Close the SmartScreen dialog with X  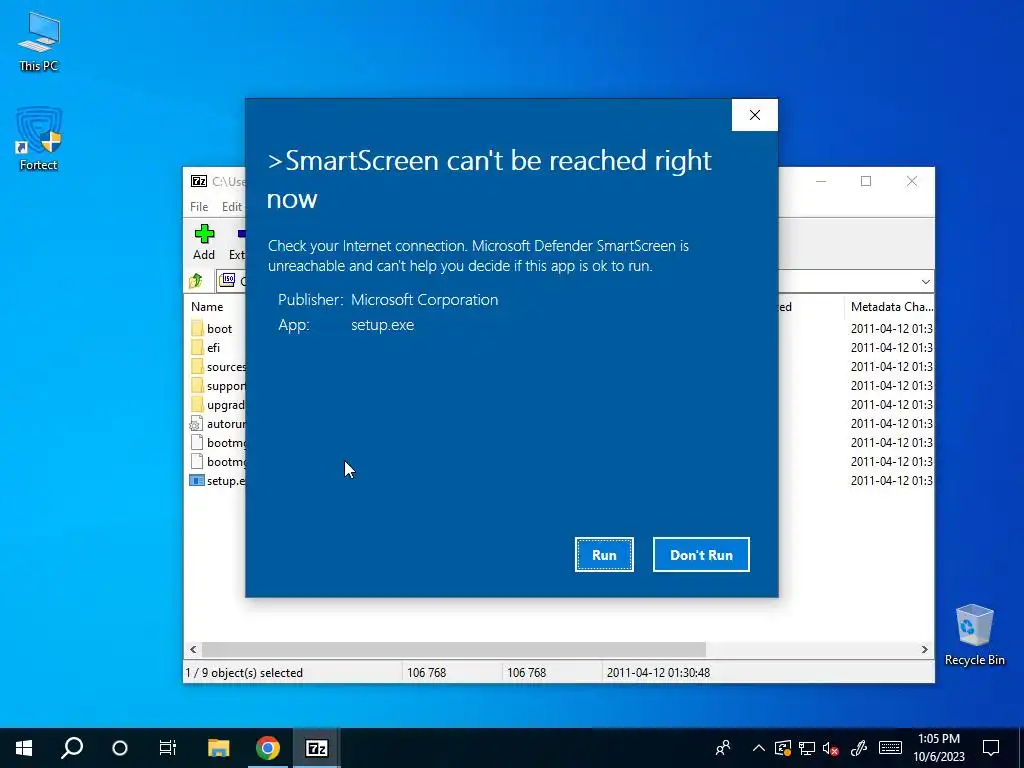click(x=755, y=115)
